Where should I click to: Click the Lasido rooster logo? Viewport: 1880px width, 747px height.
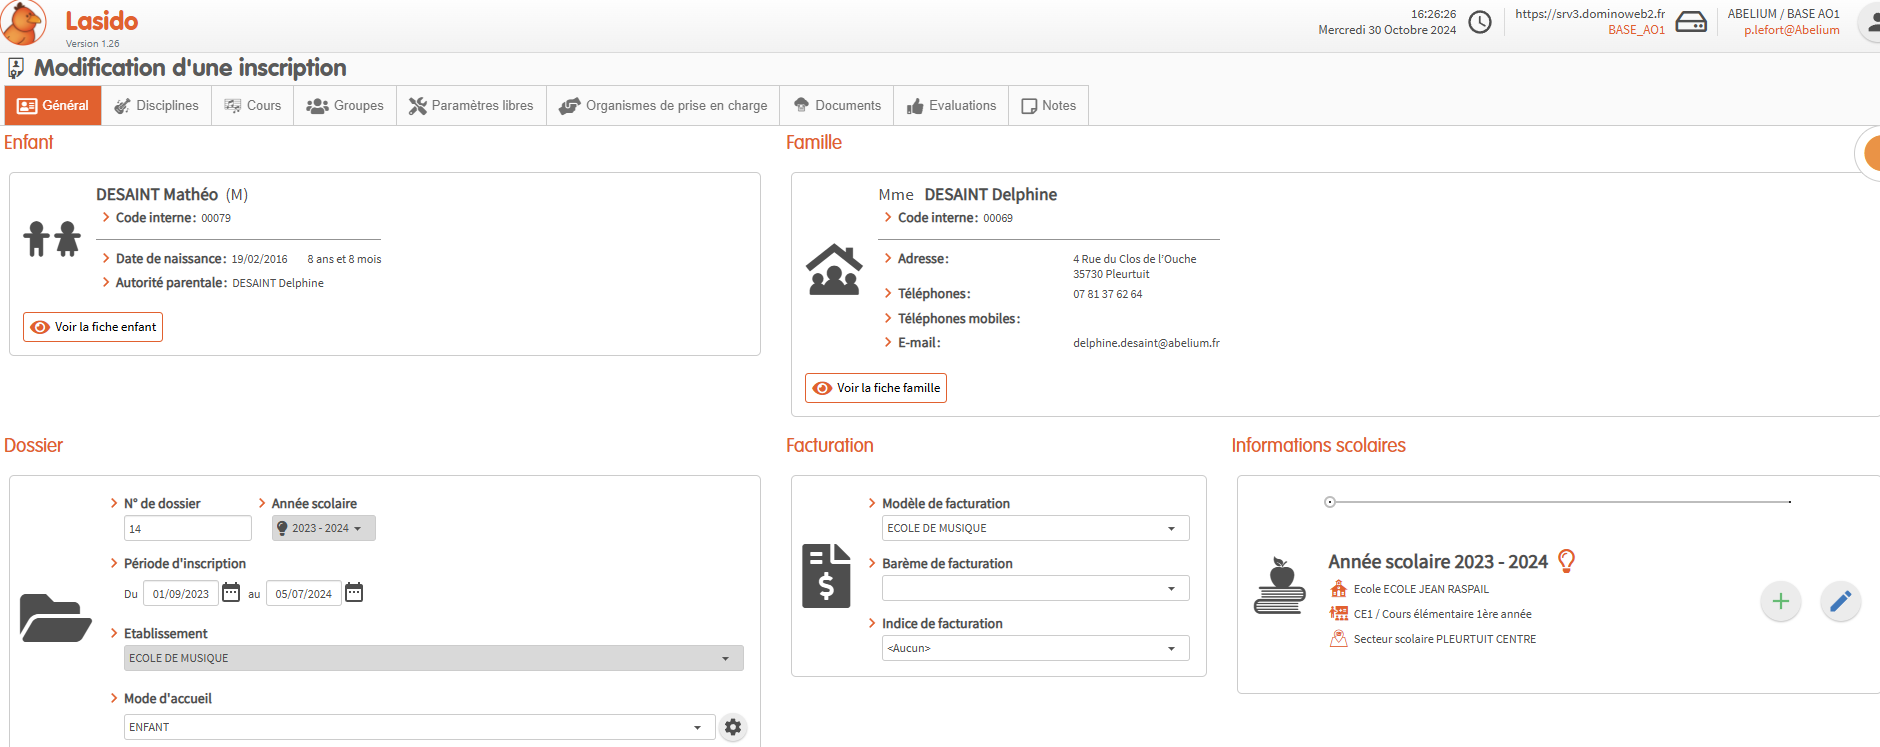24,23
